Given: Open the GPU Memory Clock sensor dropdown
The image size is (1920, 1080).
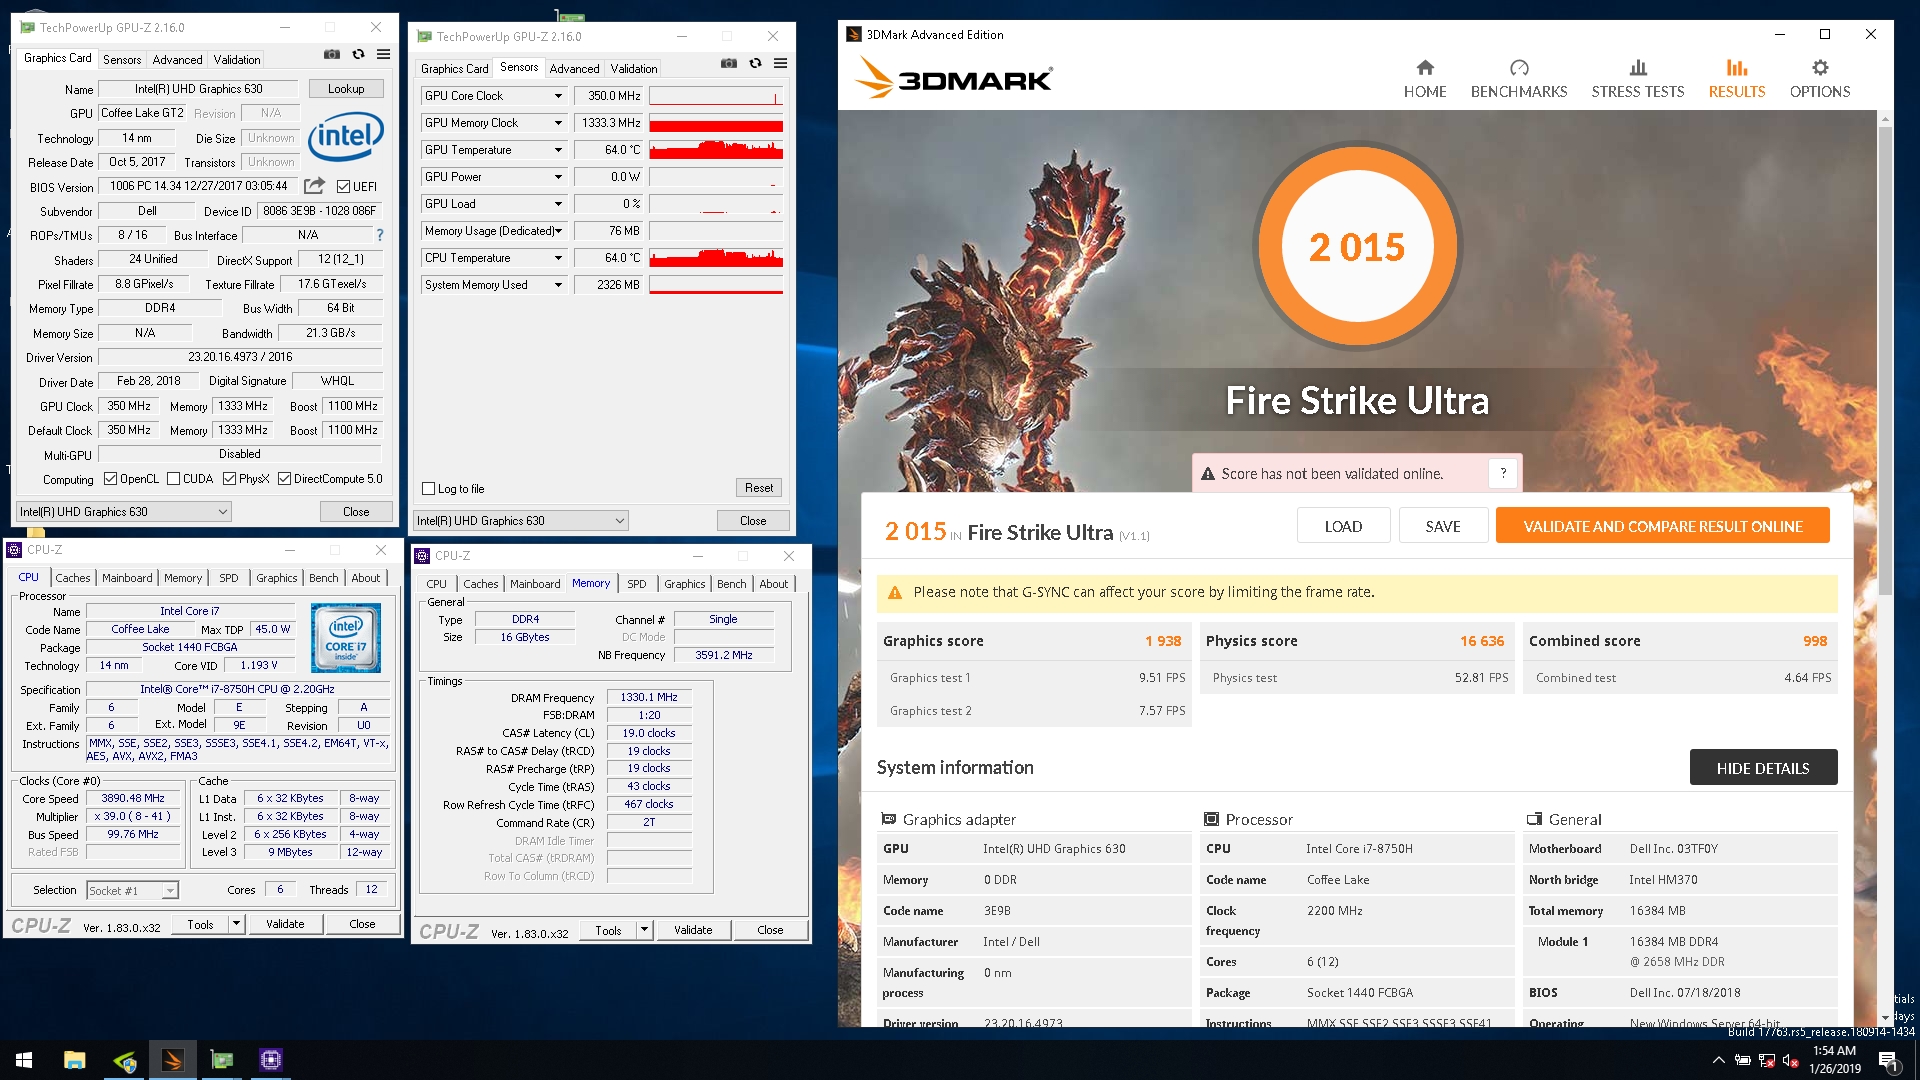Looking at the screenshot, I should point(558,123).
